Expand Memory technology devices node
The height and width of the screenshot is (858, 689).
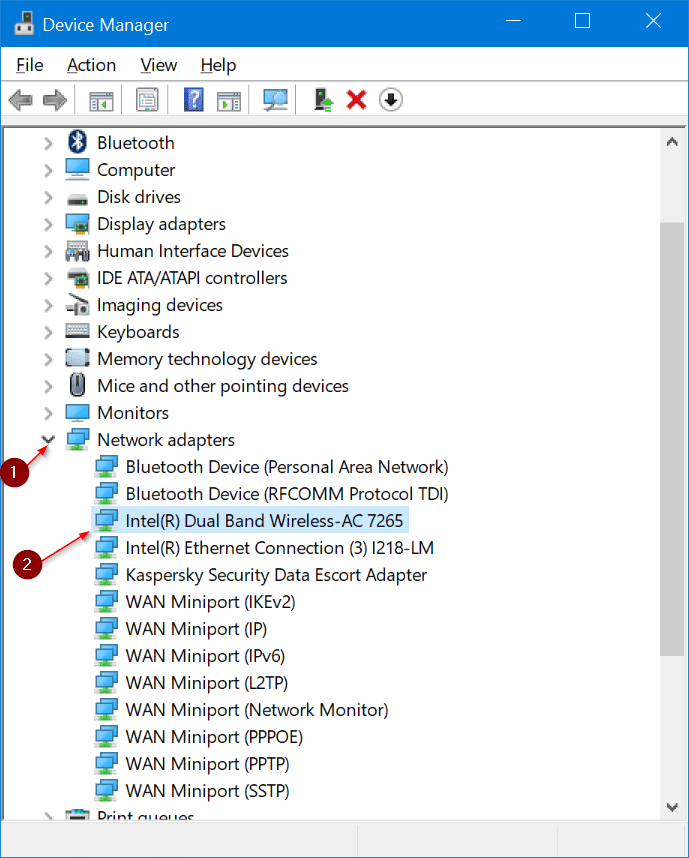coord(48,359)
